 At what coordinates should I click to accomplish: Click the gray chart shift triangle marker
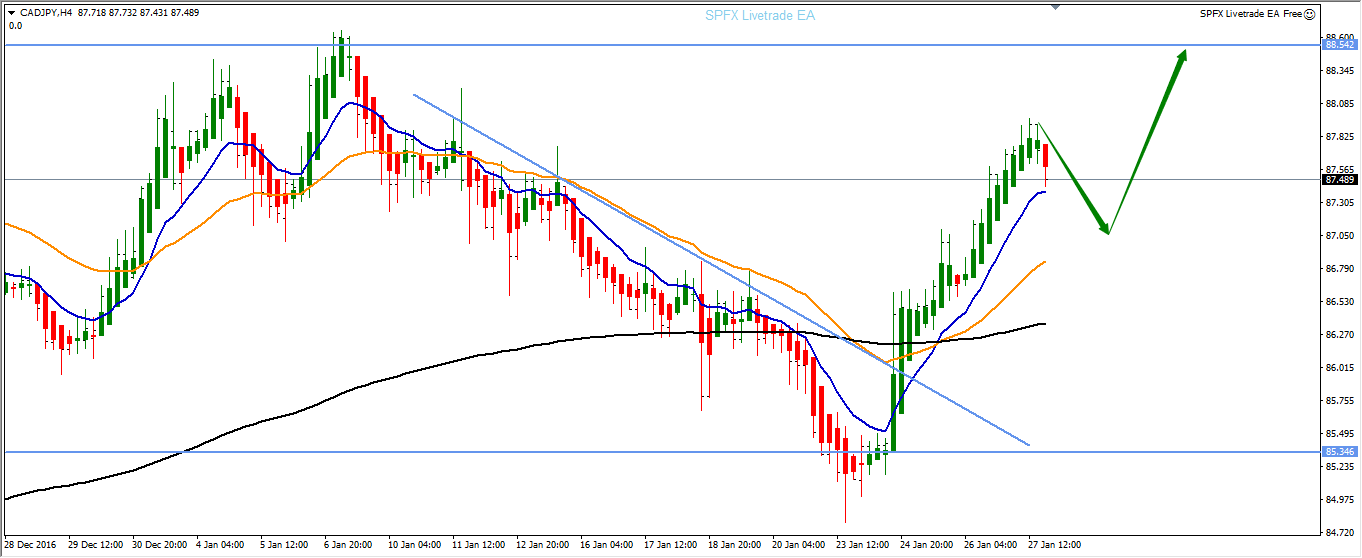[1054, 6]
